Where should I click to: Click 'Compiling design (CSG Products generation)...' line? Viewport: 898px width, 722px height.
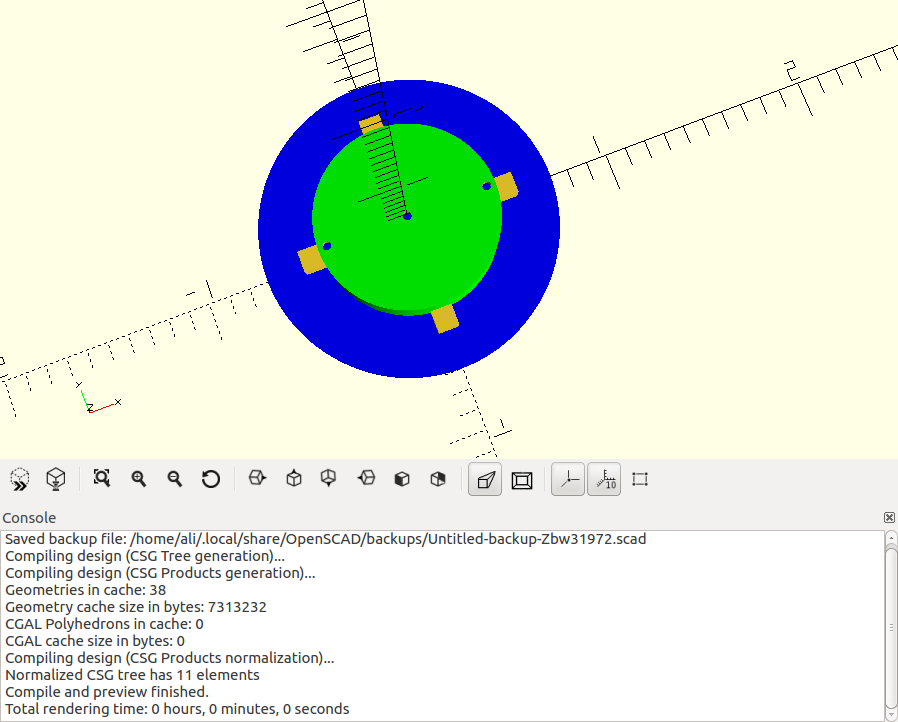click(x=160, y=573)
